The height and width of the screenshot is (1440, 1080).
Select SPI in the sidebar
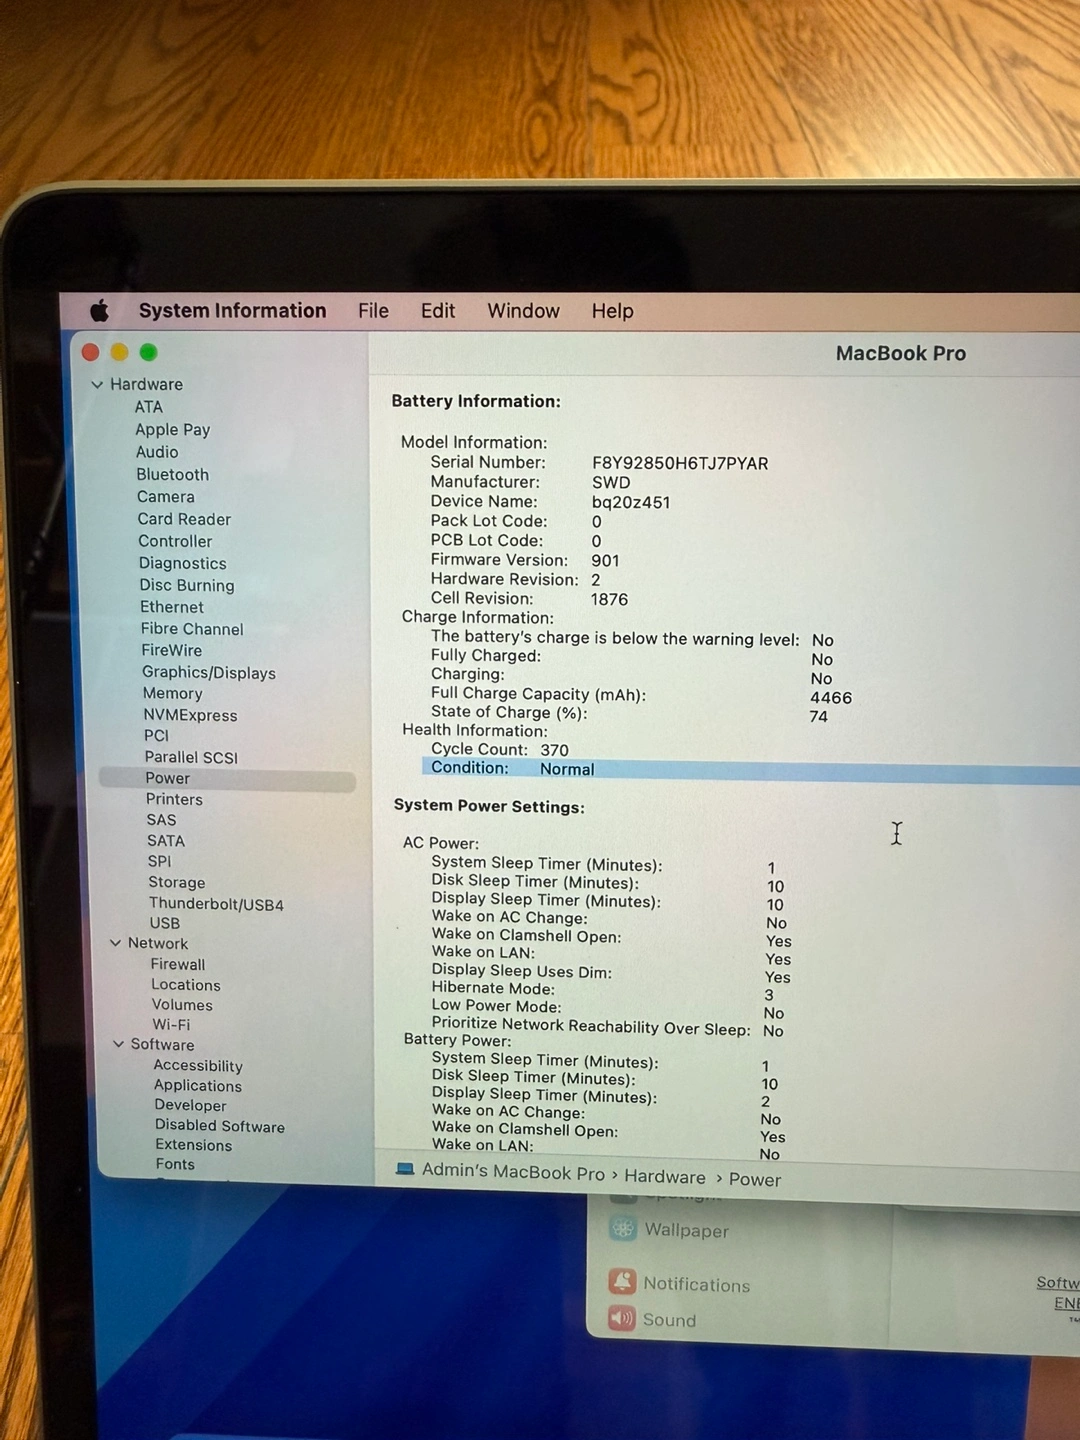(x=160, y=861)
